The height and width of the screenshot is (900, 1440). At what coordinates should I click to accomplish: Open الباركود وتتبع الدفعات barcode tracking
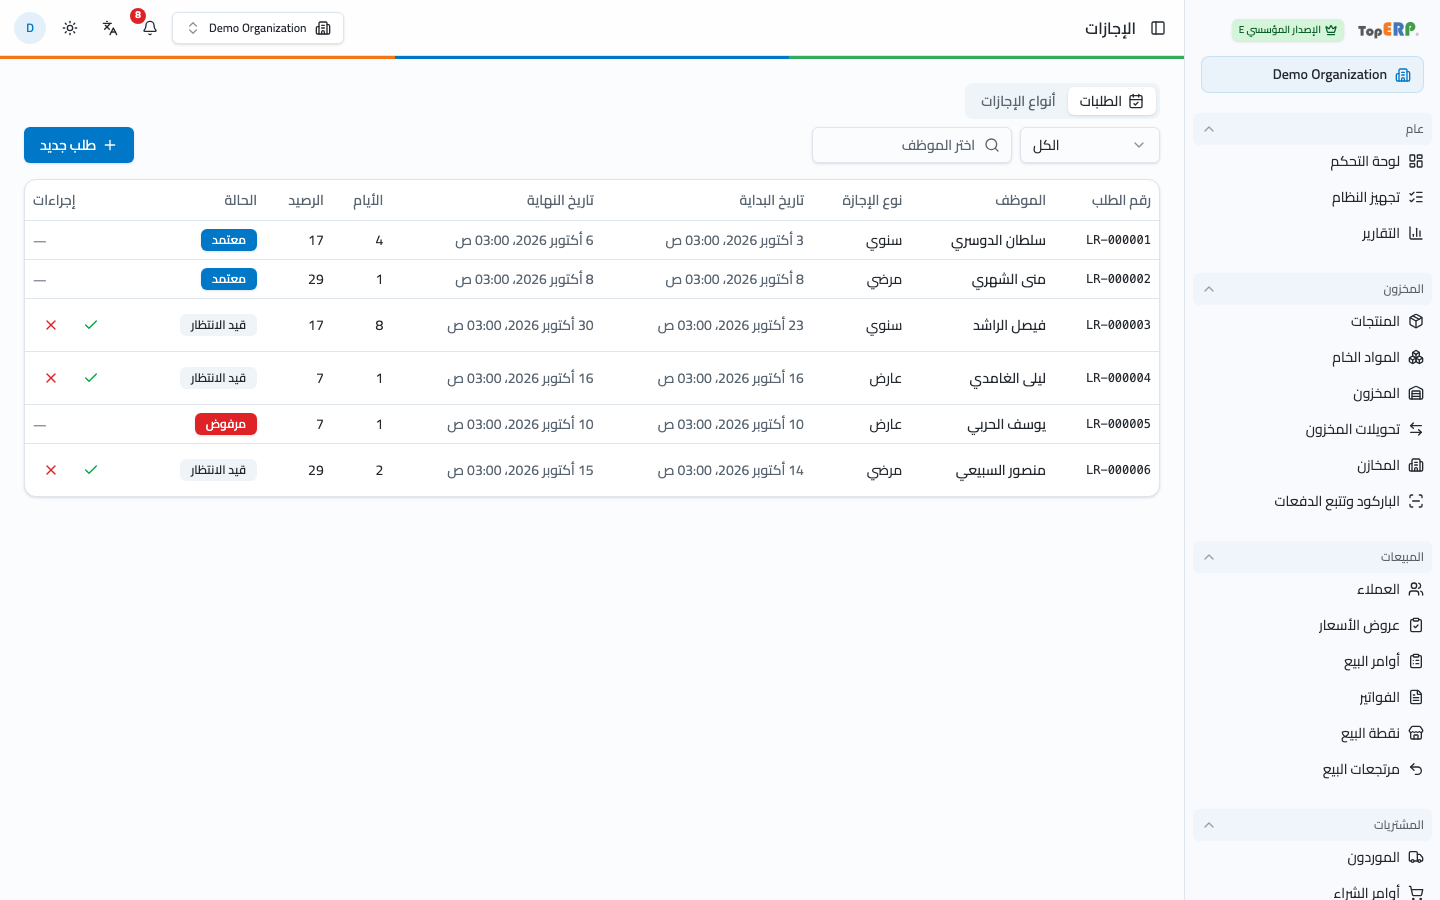(1312, 501)
